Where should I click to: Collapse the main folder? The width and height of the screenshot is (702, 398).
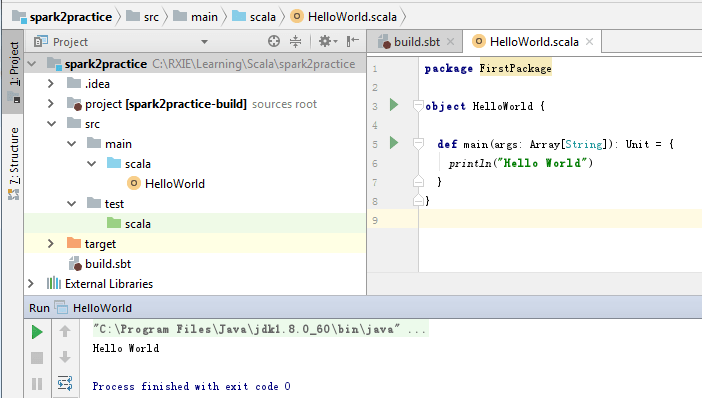[x=72, y=144]
